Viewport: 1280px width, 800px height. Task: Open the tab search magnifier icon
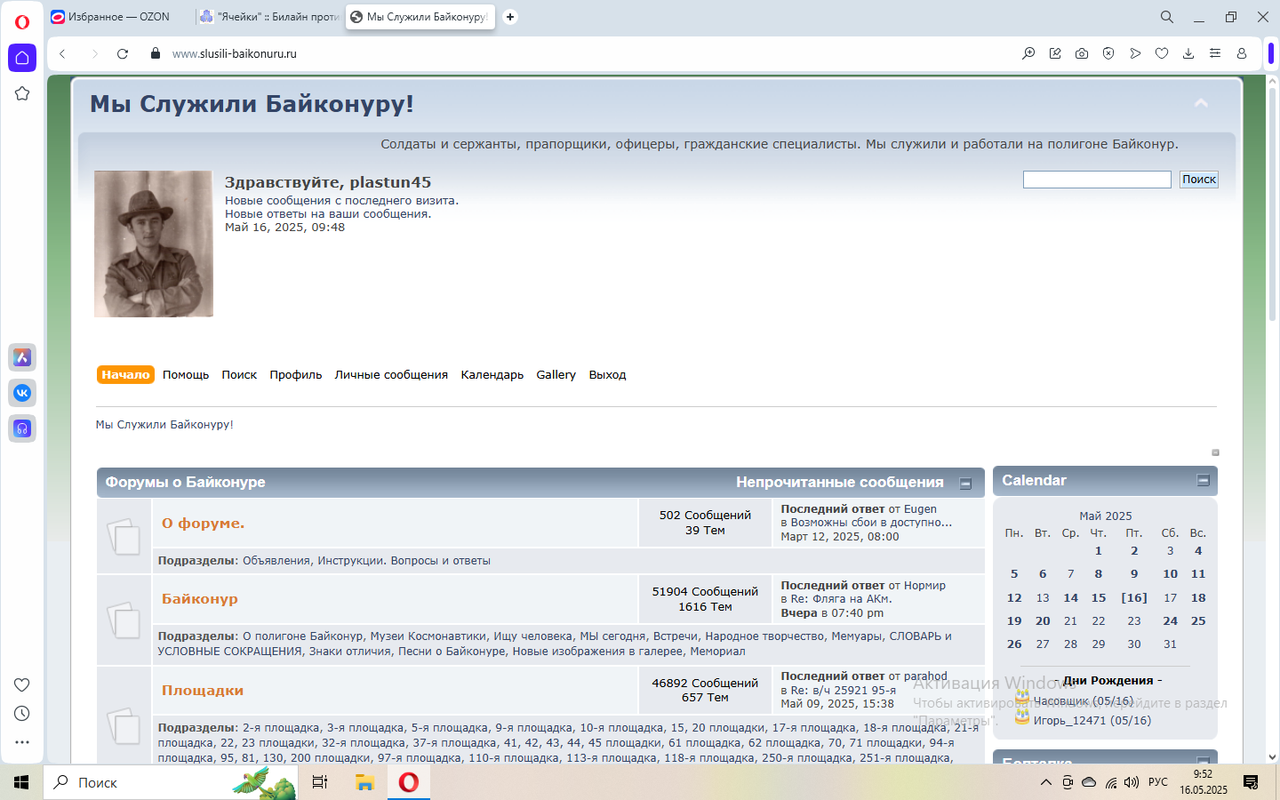pos(1167,17)
